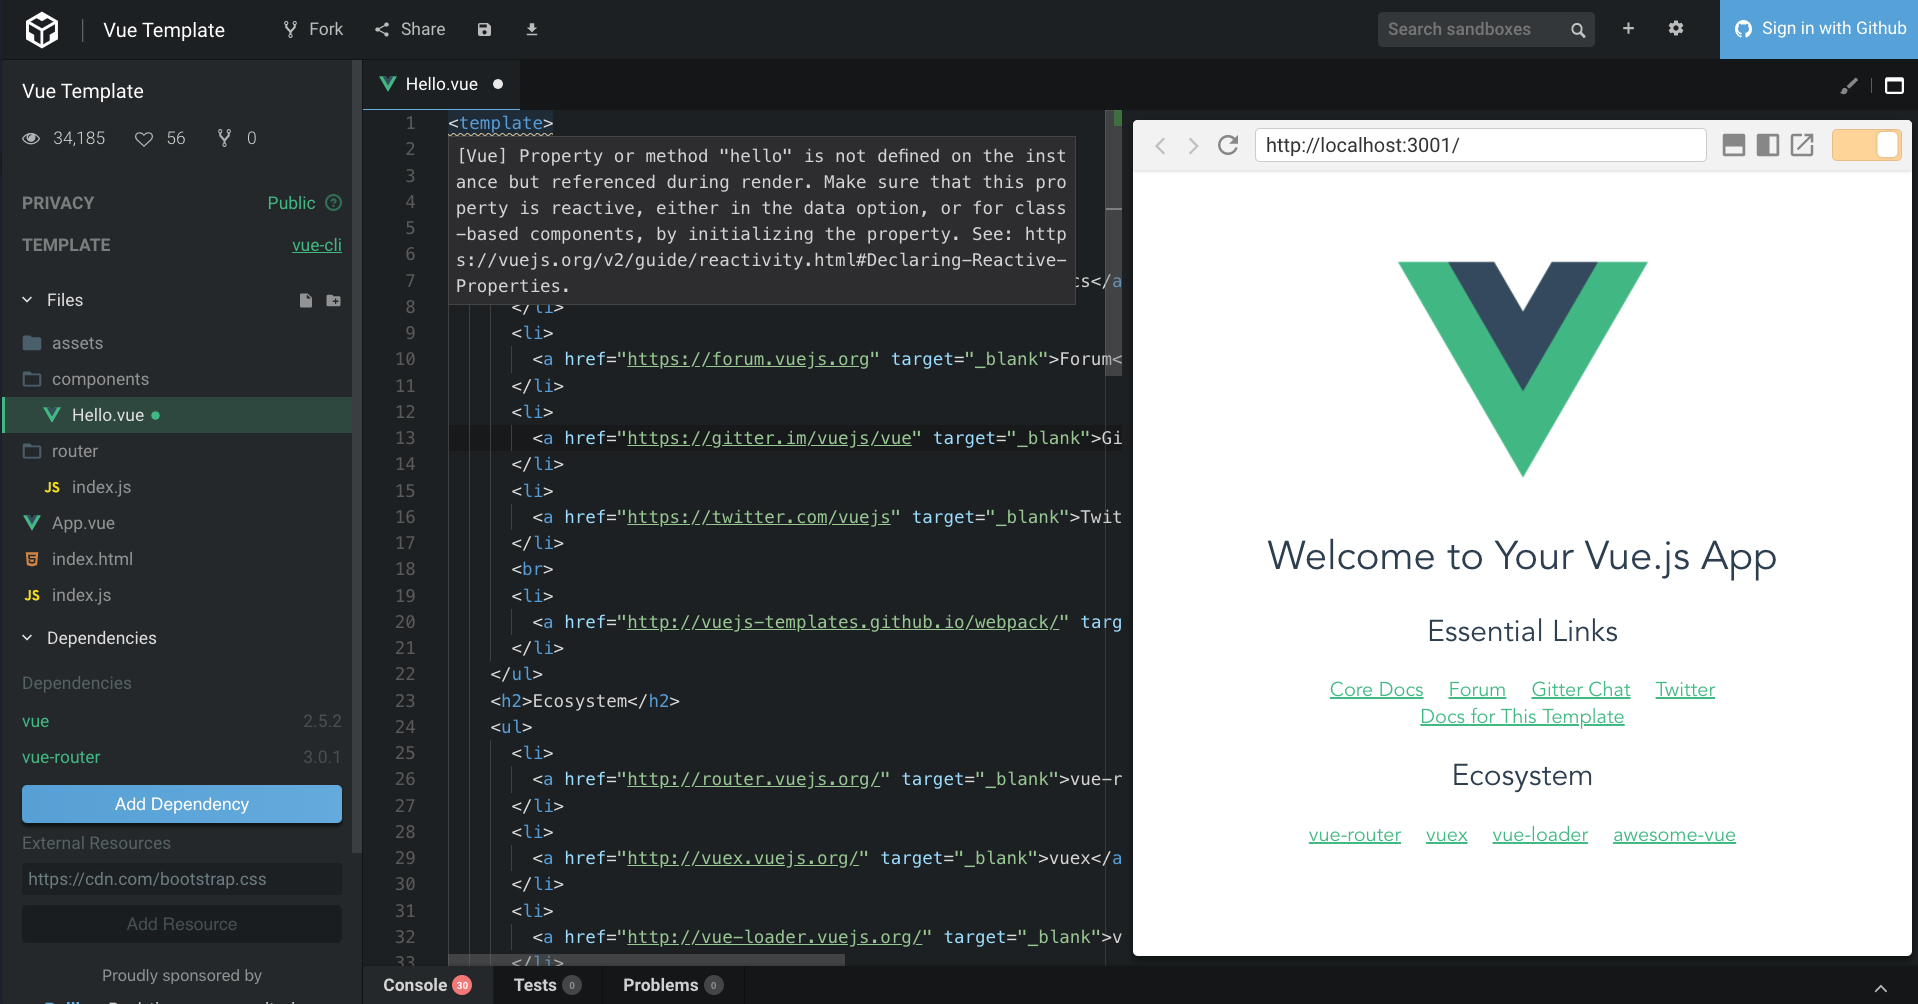1918x1004 pixels.
Task: Open Gitter Chat link in preview
Action: tap(1580, 689)
